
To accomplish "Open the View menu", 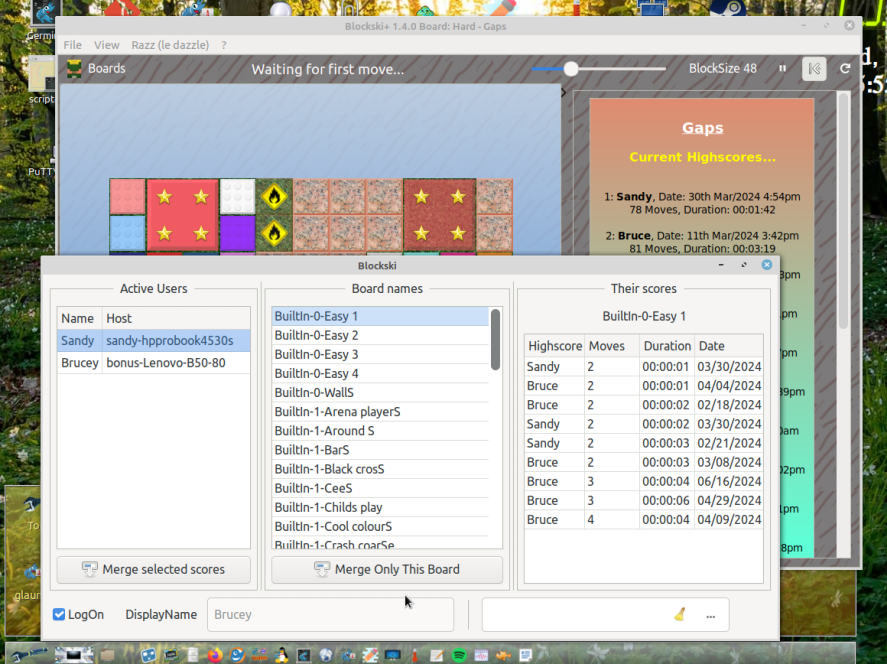I will 106,45.
